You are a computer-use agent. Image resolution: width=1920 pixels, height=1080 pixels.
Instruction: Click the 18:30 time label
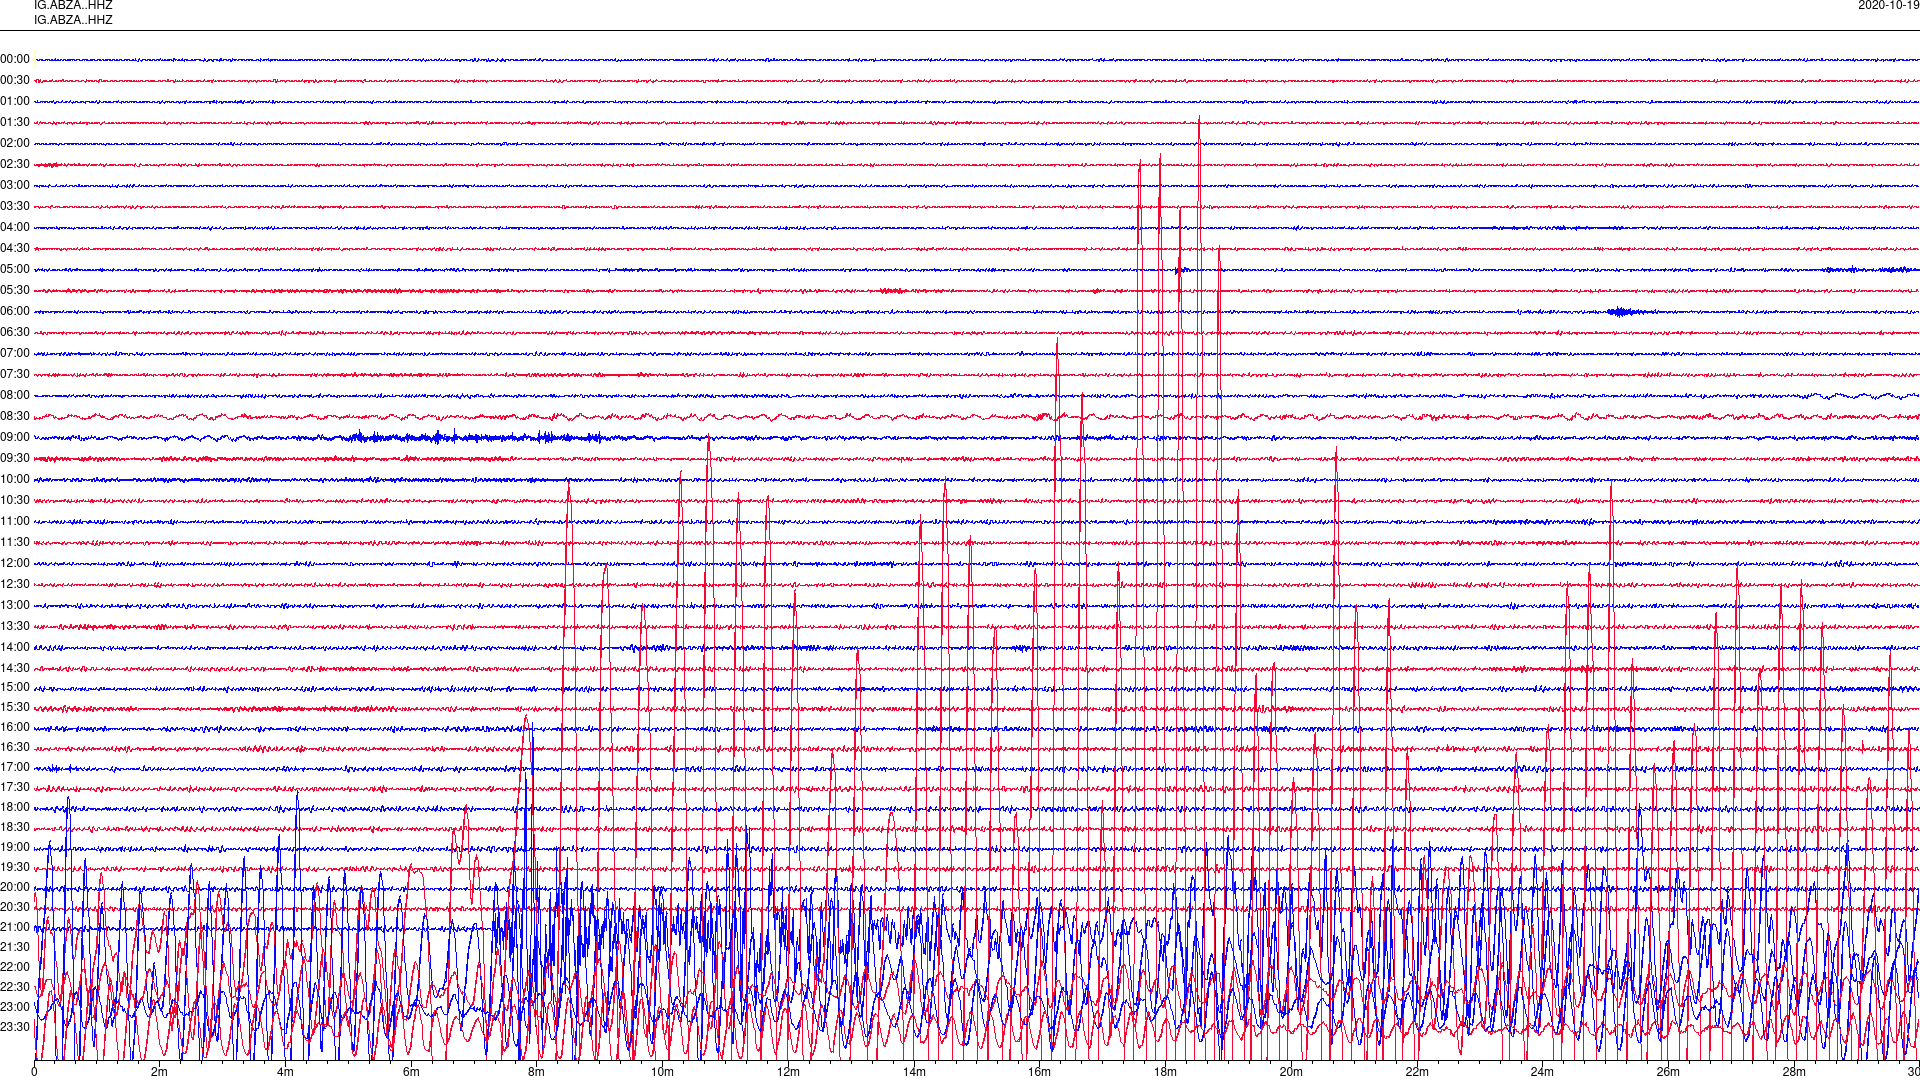click(15, 828)
